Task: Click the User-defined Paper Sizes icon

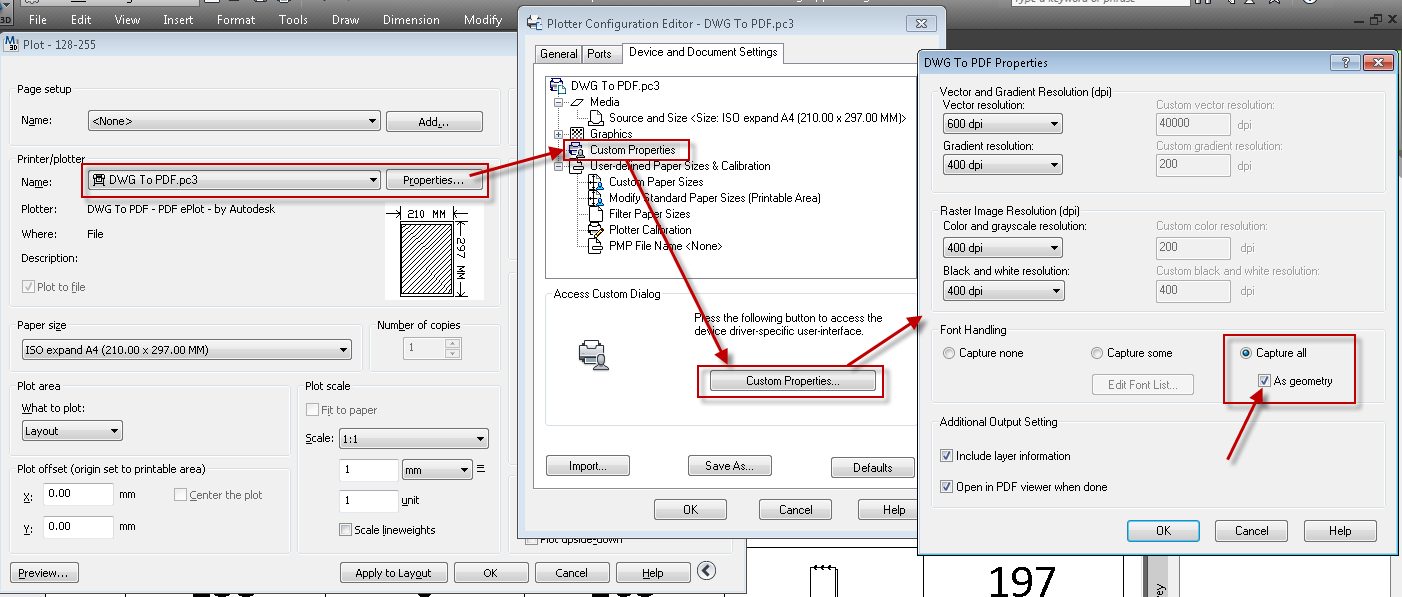Action: [577, 166]
